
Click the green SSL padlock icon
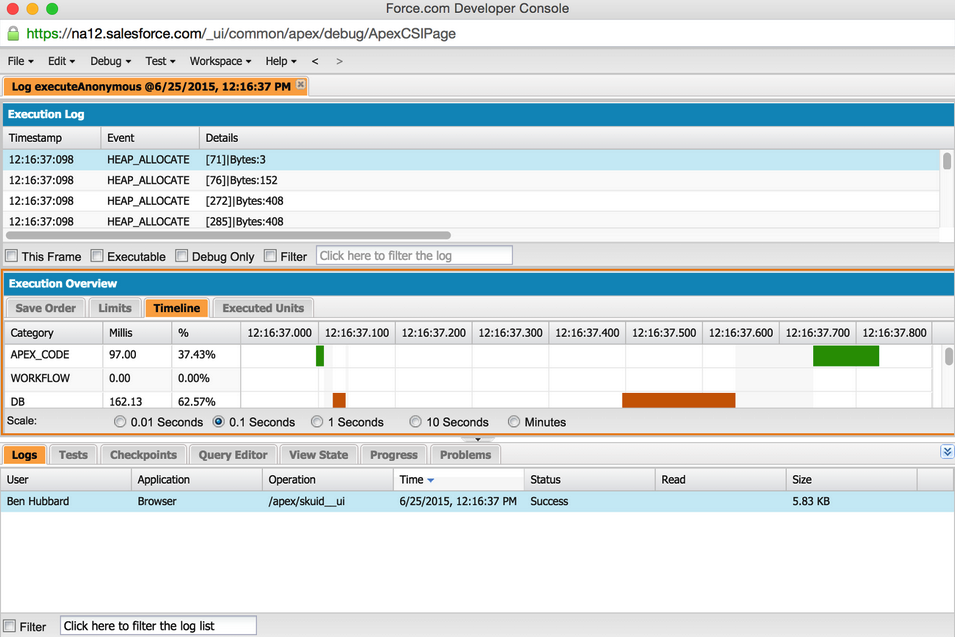(x=13, y=33)
